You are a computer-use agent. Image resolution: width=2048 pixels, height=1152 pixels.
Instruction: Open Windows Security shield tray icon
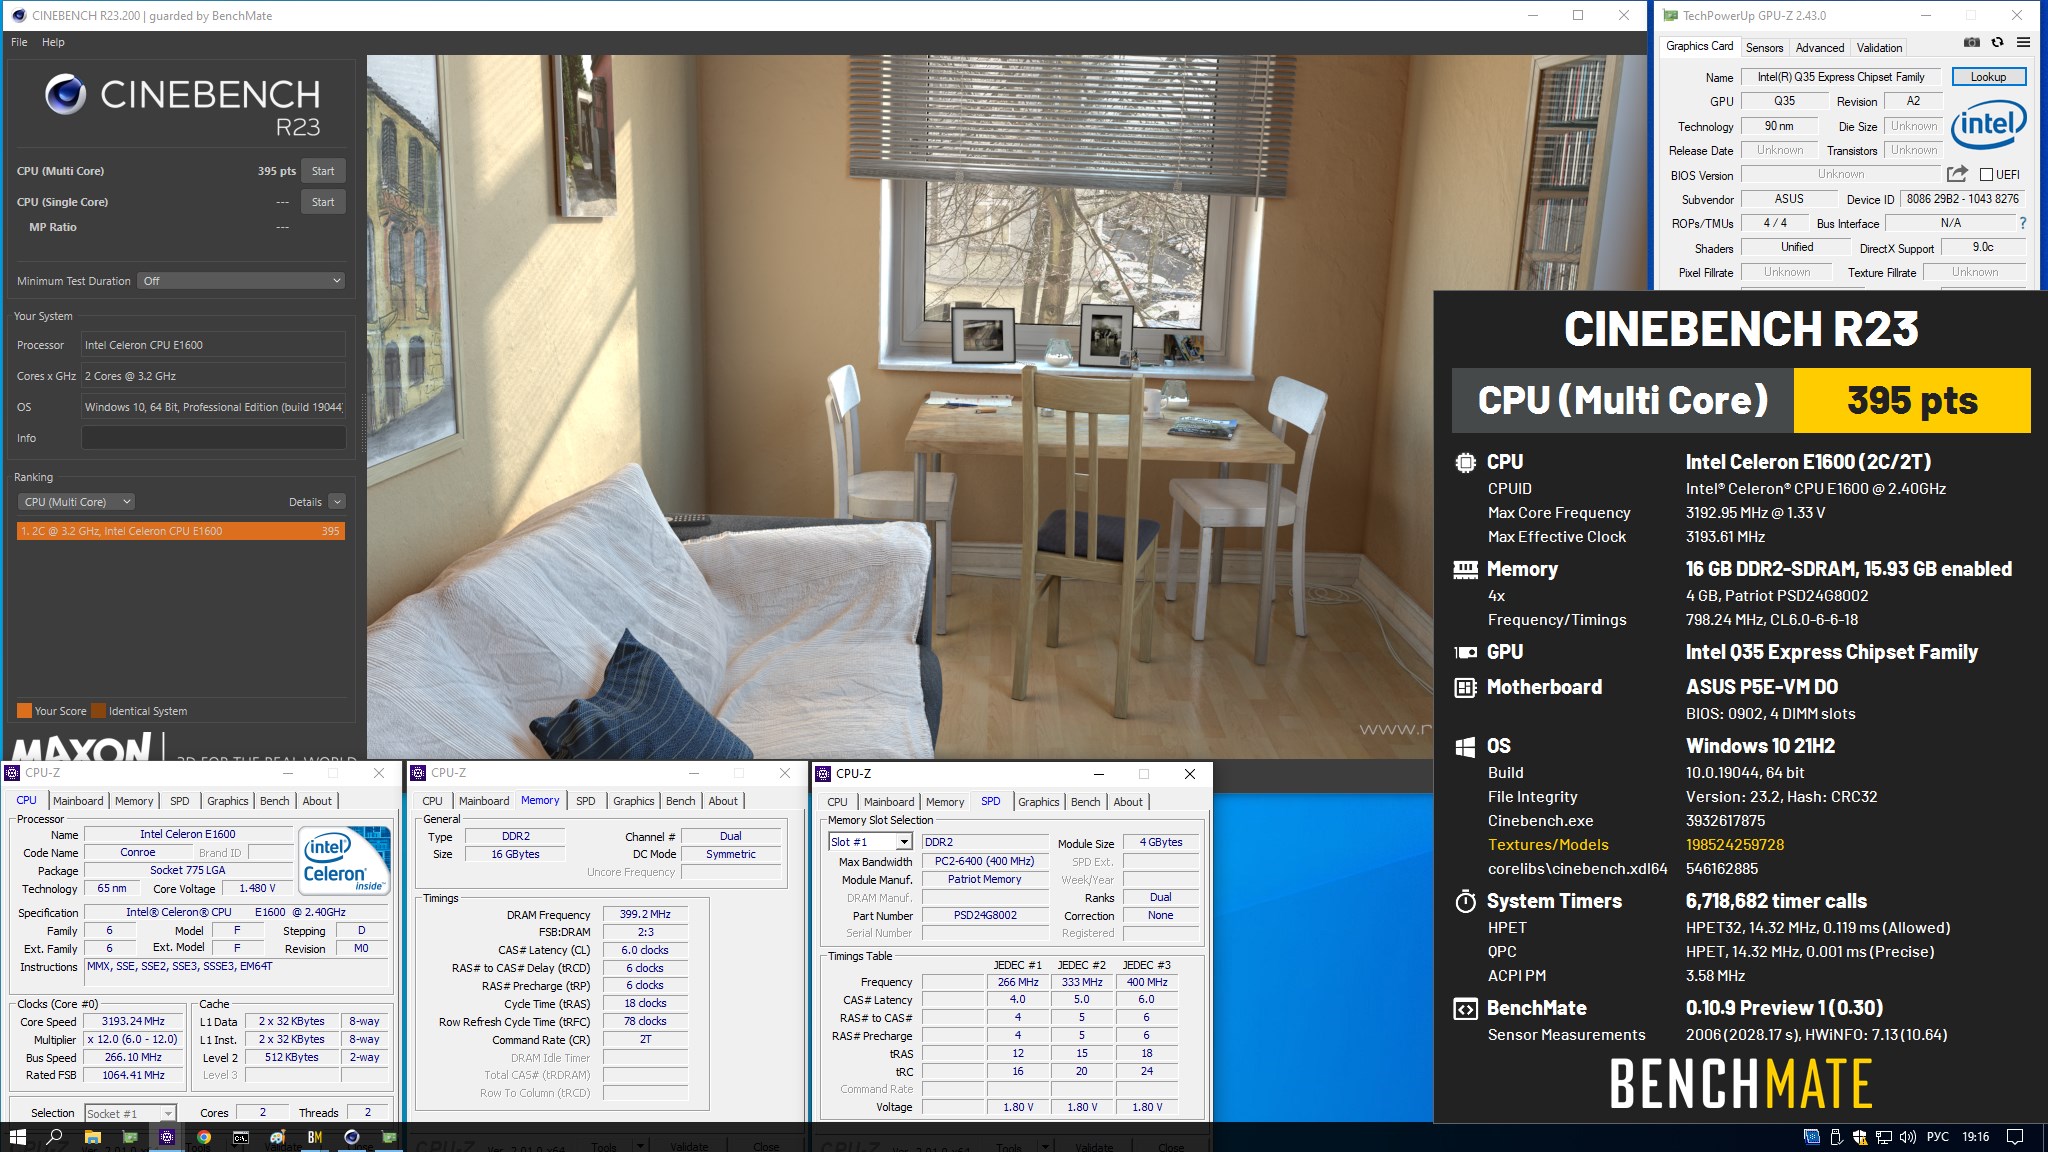pyautogui.click(x=1859, y=1137)
